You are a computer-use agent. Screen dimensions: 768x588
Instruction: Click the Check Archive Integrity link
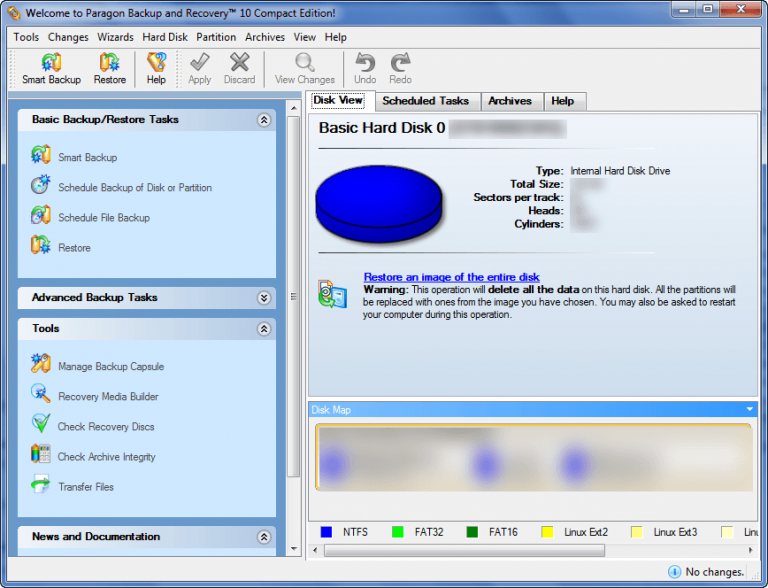click(x=106, y=457)
